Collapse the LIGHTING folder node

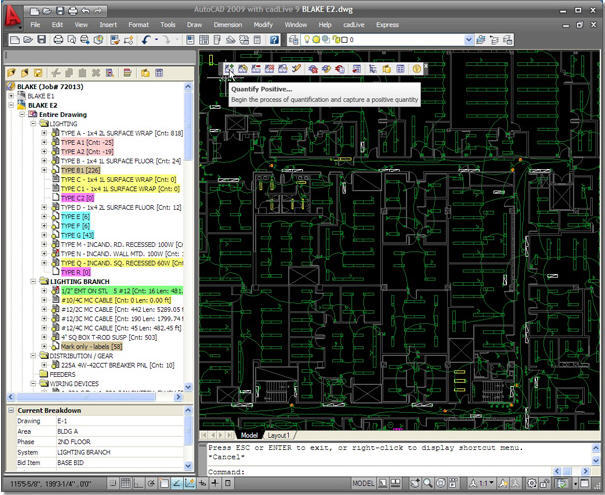coord(34,124)
